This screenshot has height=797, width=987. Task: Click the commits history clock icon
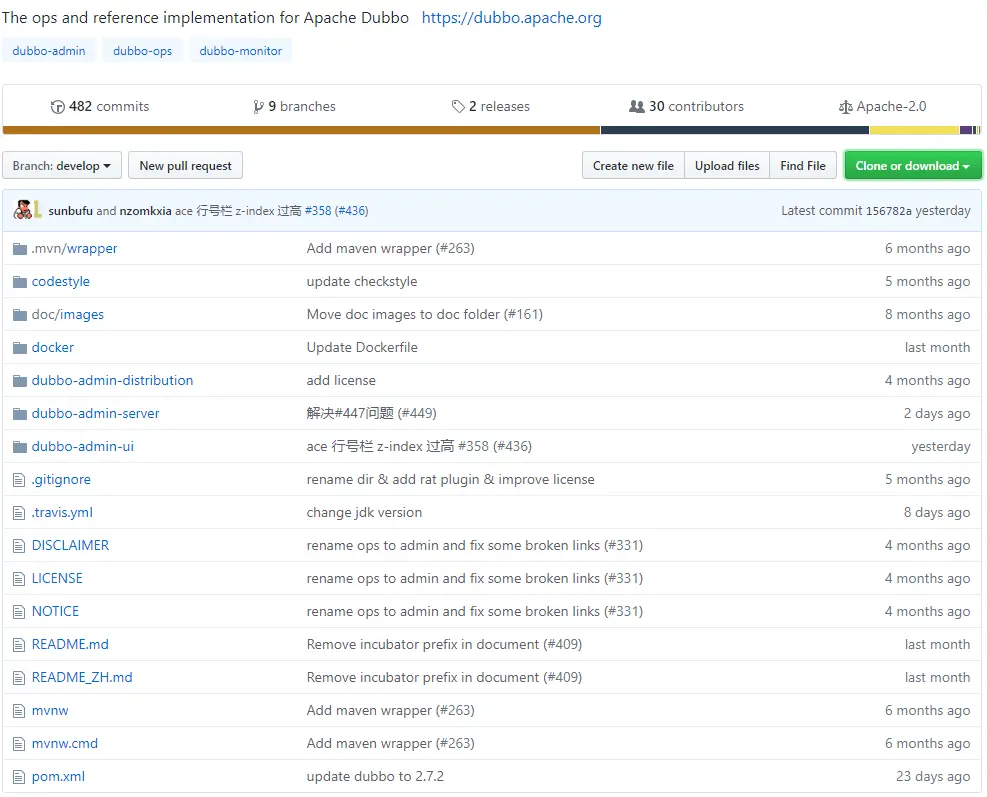[x=57, y=107]
